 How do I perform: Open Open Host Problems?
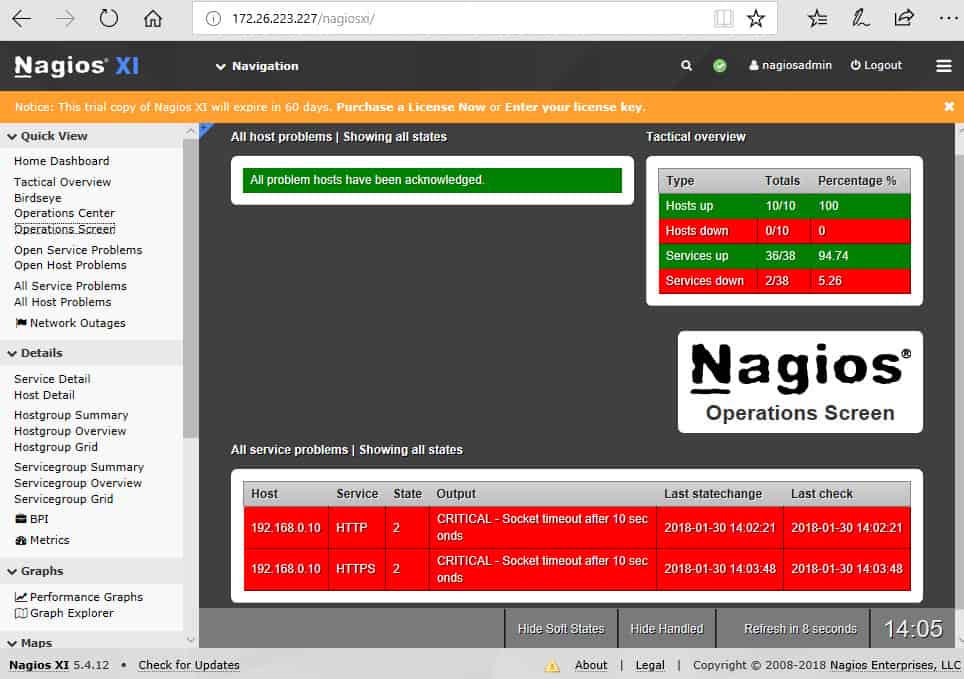70,265
